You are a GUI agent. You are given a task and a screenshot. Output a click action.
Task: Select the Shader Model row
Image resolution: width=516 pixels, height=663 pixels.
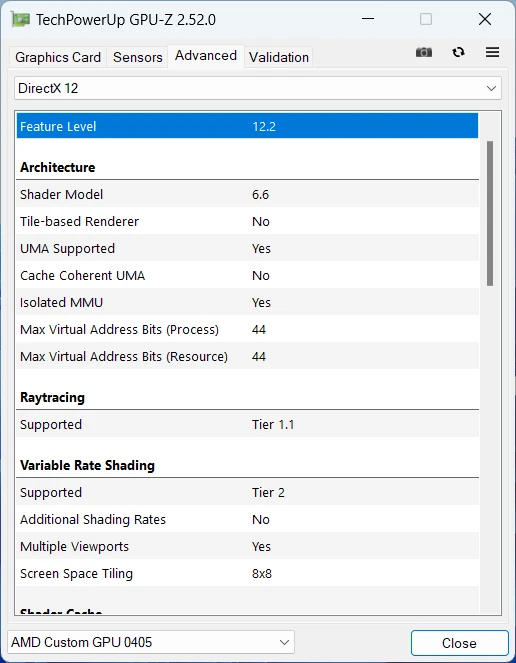click(247, 195)
